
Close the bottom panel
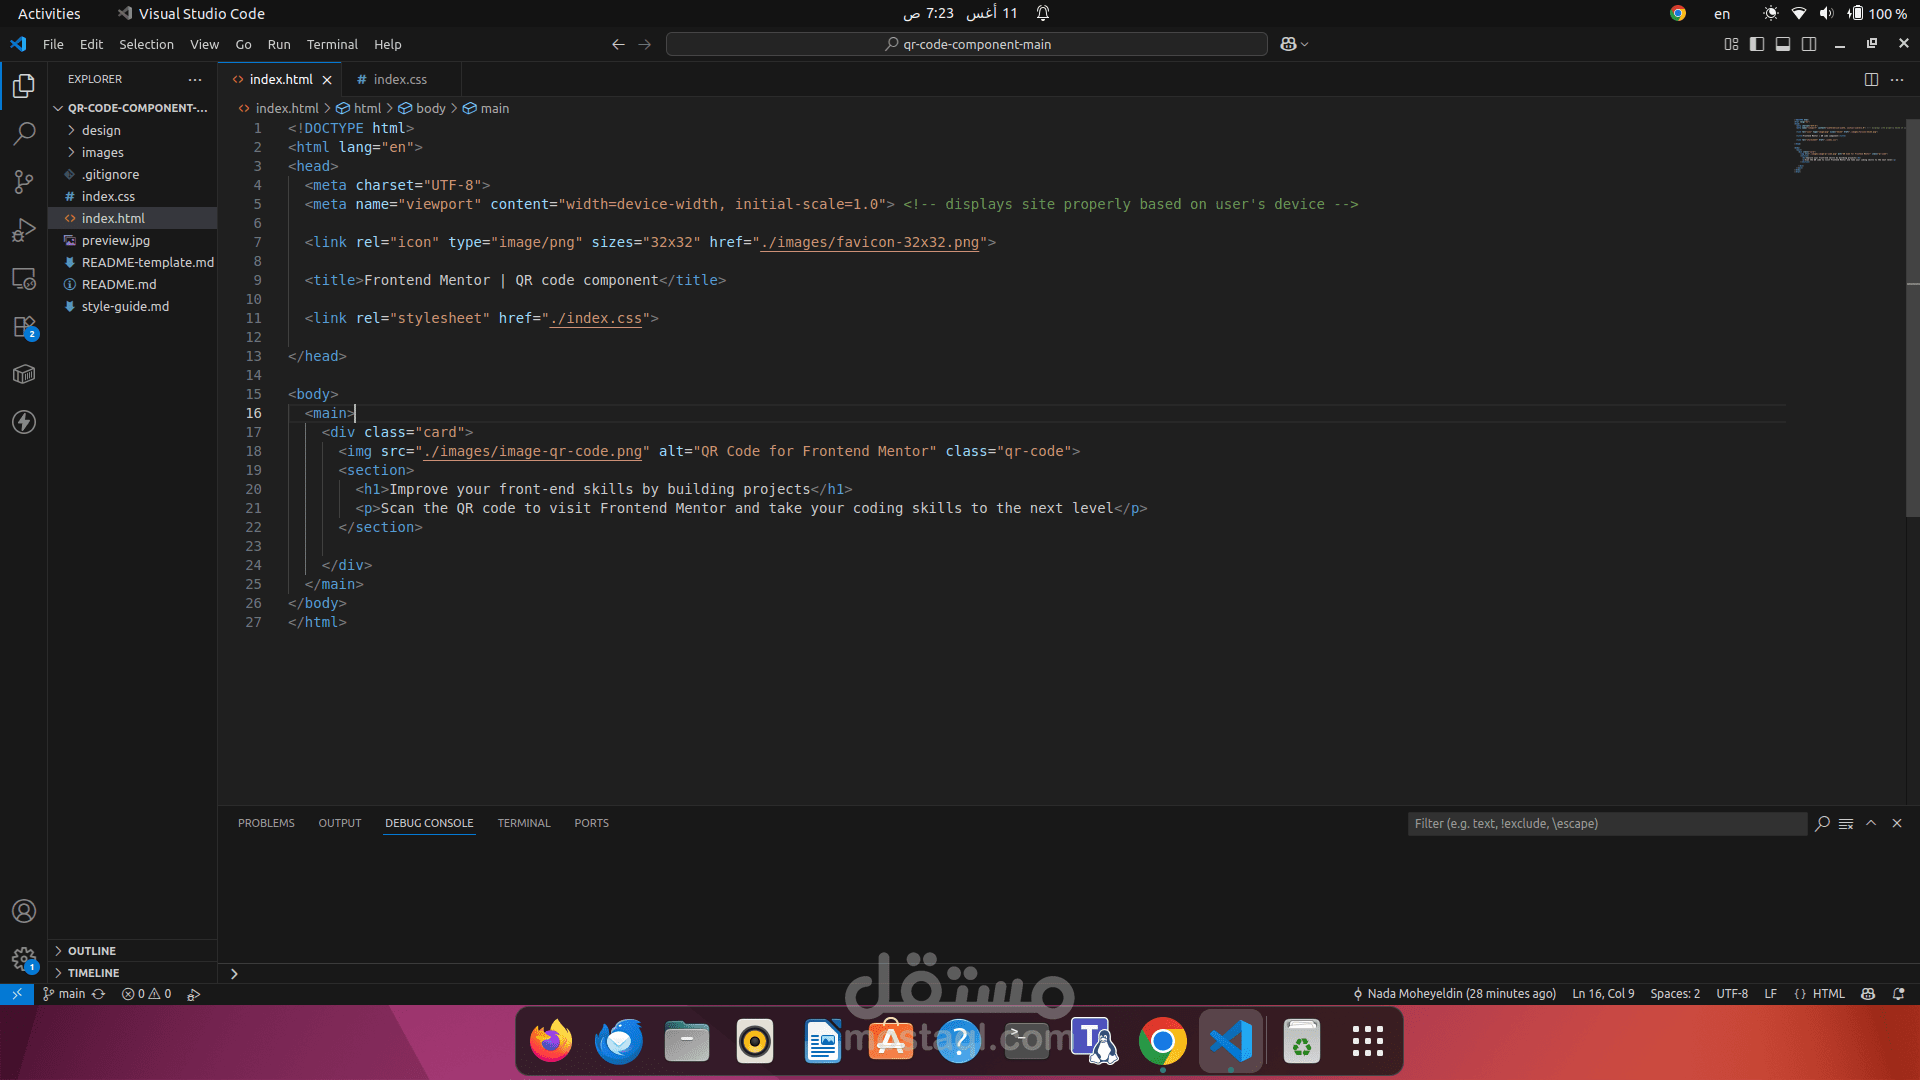[x=1897, y=823]
